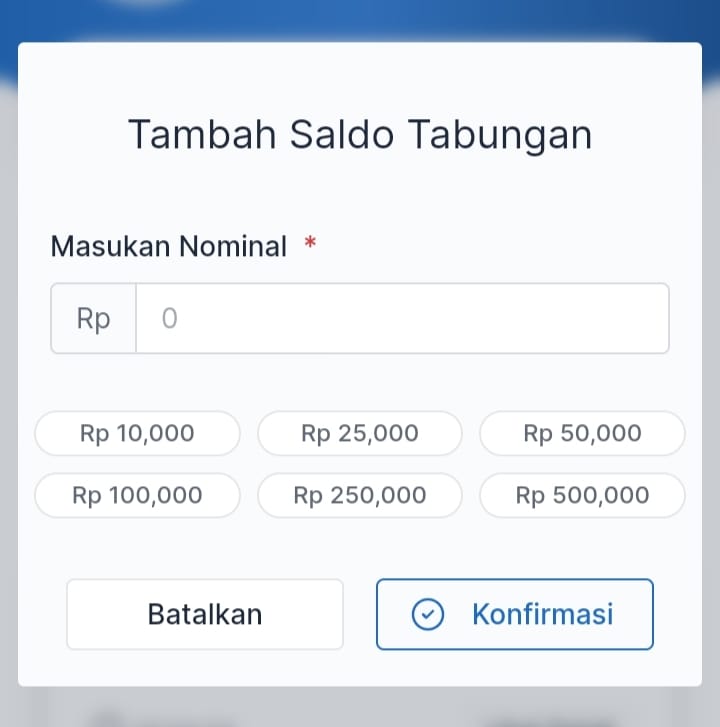720x727 pixels.
Task: Click the checkmark circle icon in Konfirmasi
Action: (x=428, y=614)
